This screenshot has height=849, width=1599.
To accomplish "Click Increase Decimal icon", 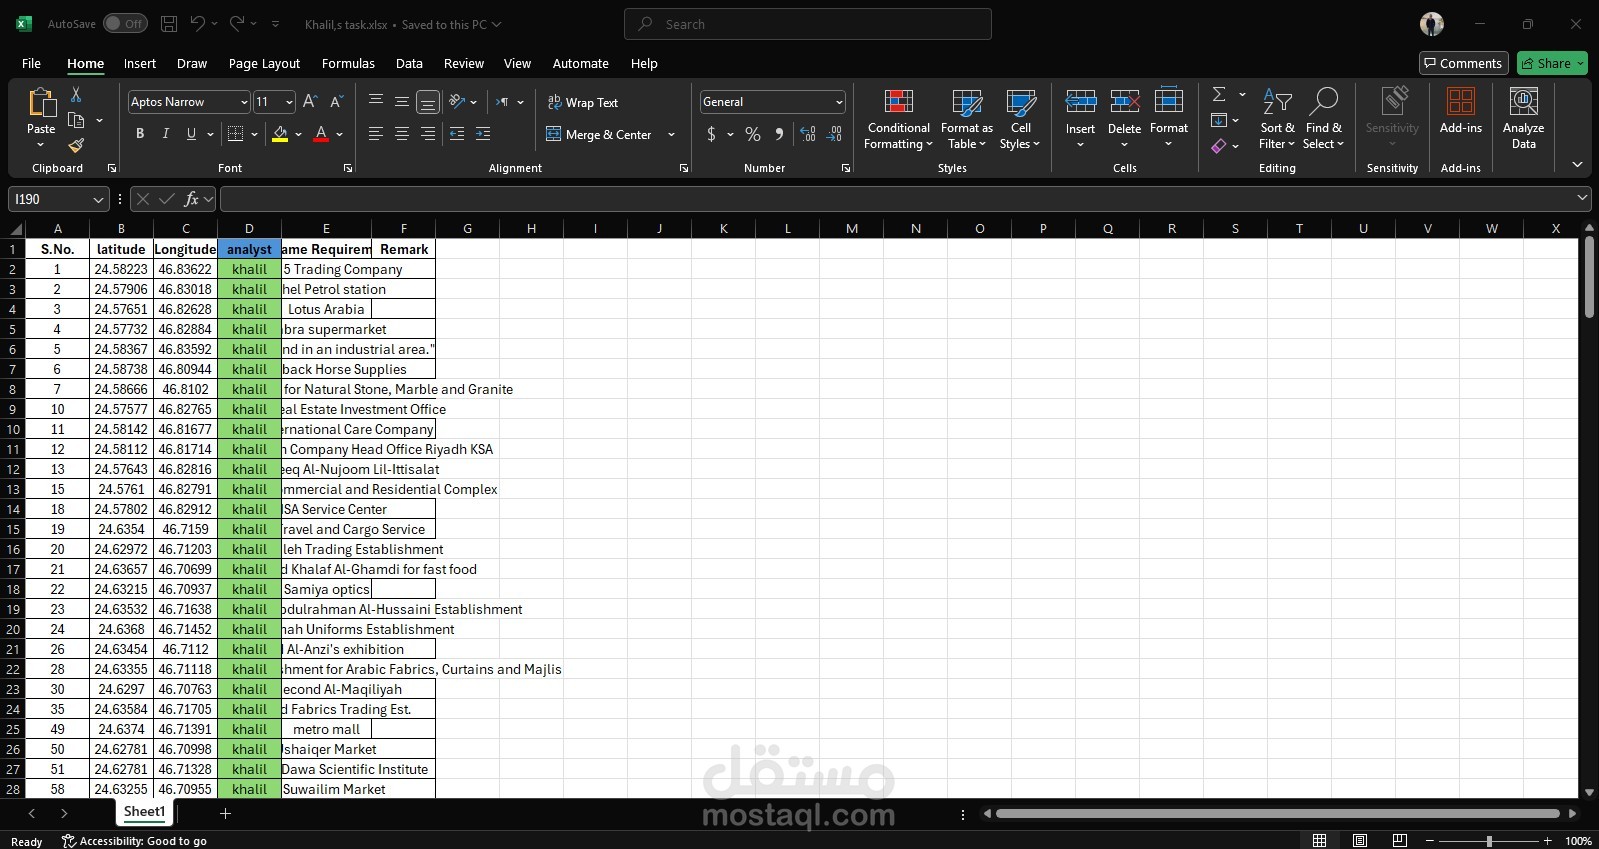I will click(x=808, y=134).
